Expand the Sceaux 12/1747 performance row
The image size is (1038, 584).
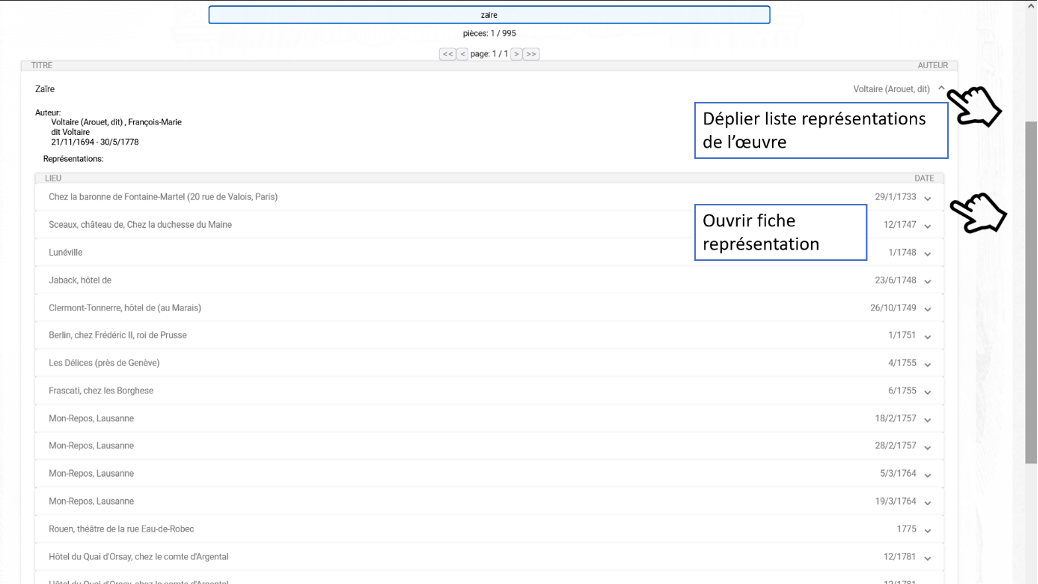[x=928, y=226]
